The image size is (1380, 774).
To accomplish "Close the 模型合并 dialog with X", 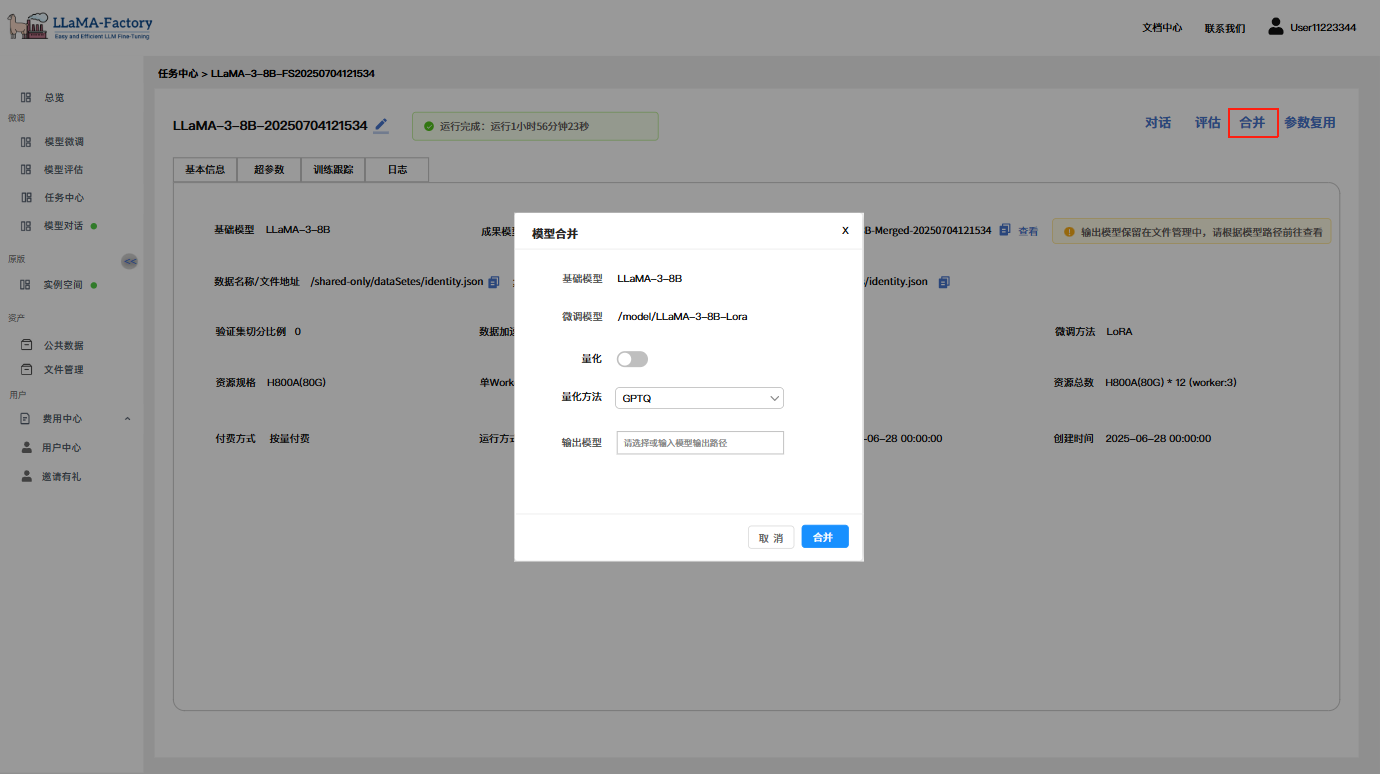I will tap(845, 230).
